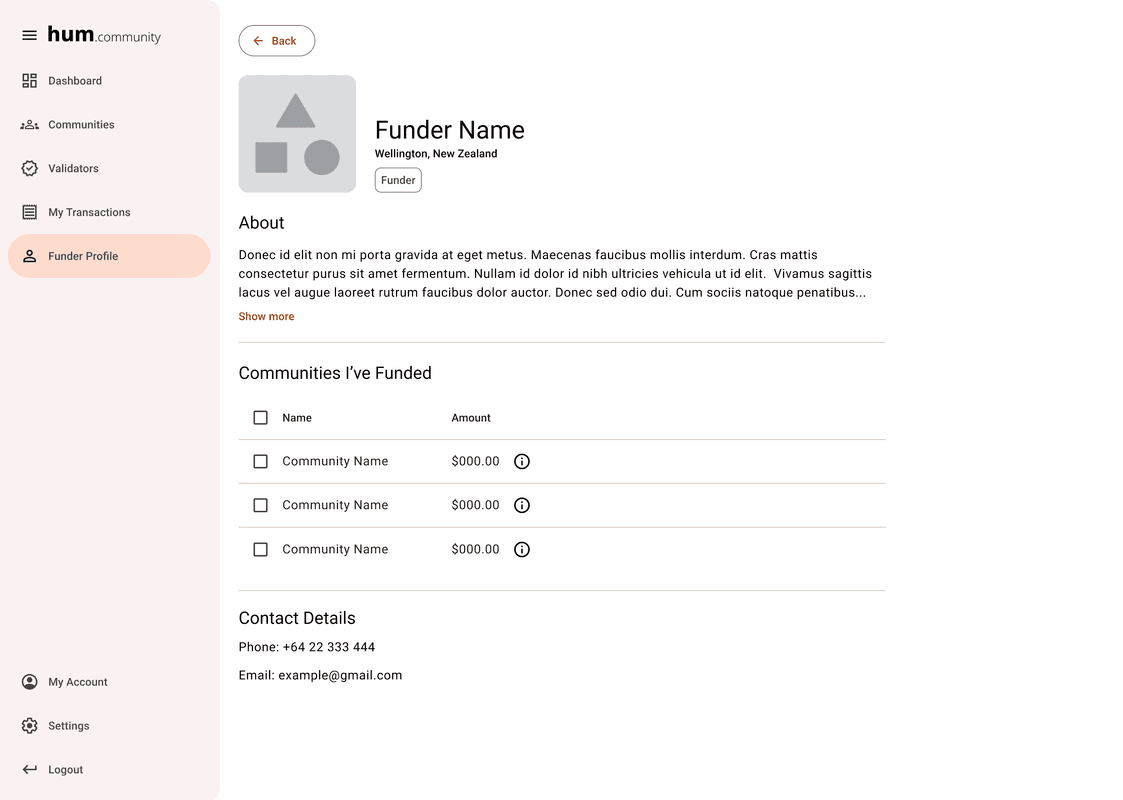Viewport: 1123px width, 800px height.
Task: Check the second Community Name row checkbox
Action: 261,506
